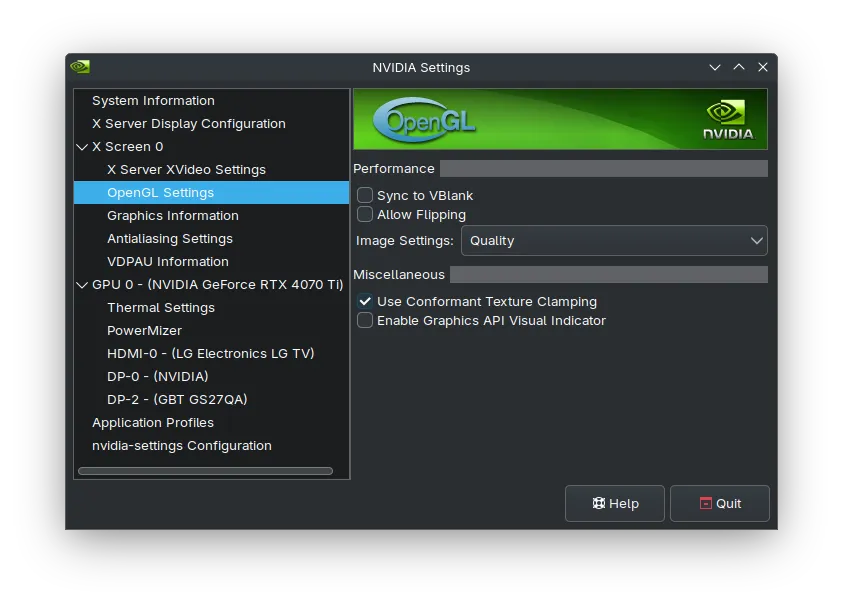This screenshot has width=843, height=607.
Task: Select X Server Display Configuration
Action: (x=187, y=123)
